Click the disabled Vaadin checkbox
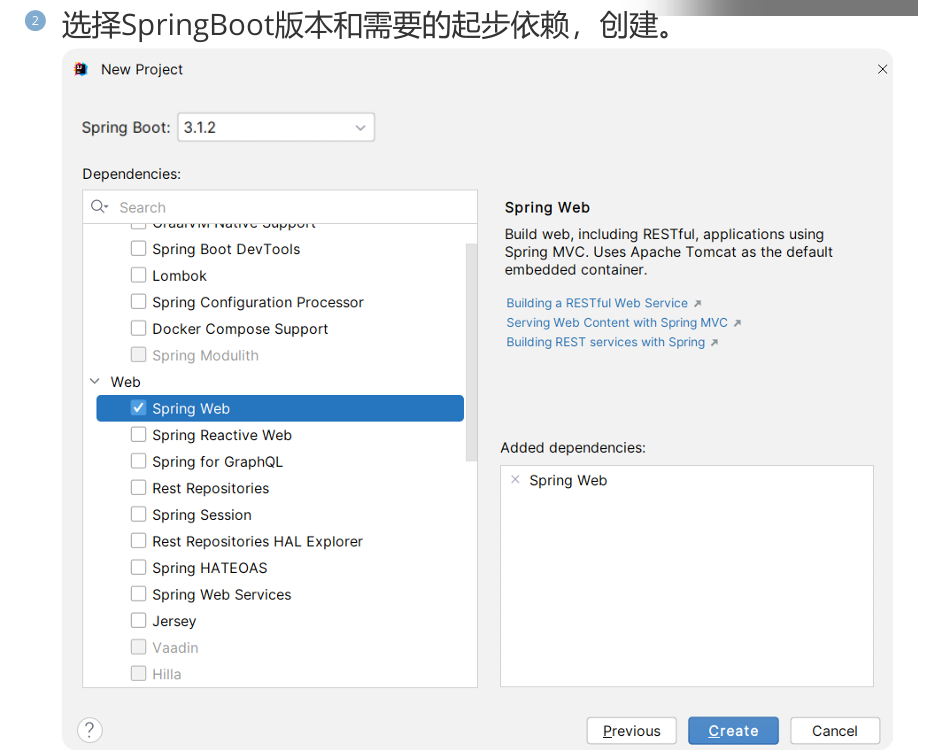925x755 pixels. coord(138,646)
